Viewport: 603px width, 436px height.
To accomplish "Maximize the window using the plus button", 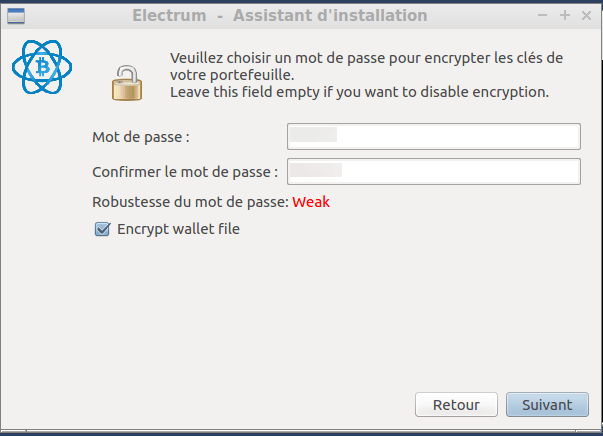I will pos(565,15).
